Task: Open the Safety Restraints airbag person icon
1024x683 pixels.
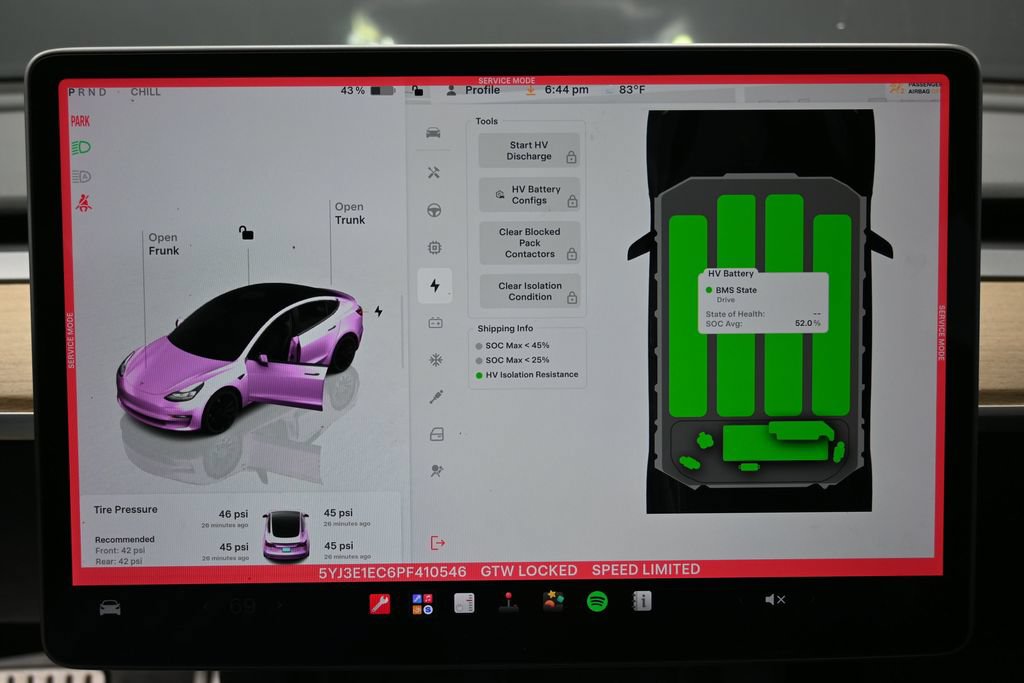Action: point(437,471)
